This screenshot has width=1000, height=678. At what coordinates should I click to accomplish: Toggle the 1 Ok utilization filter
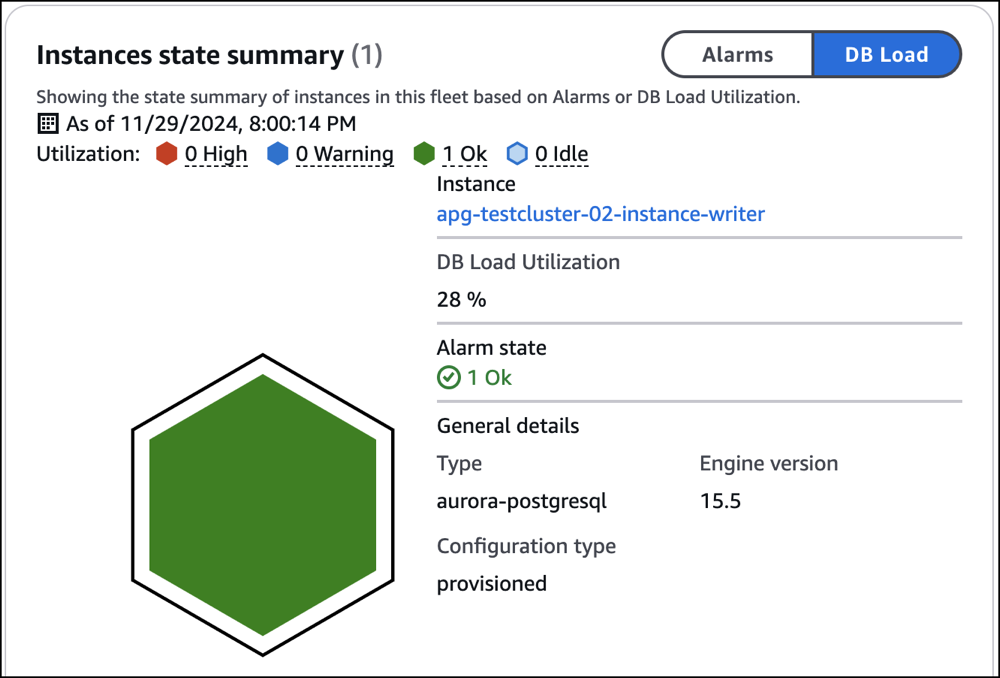pyautogui.click(x=462, y=153)
